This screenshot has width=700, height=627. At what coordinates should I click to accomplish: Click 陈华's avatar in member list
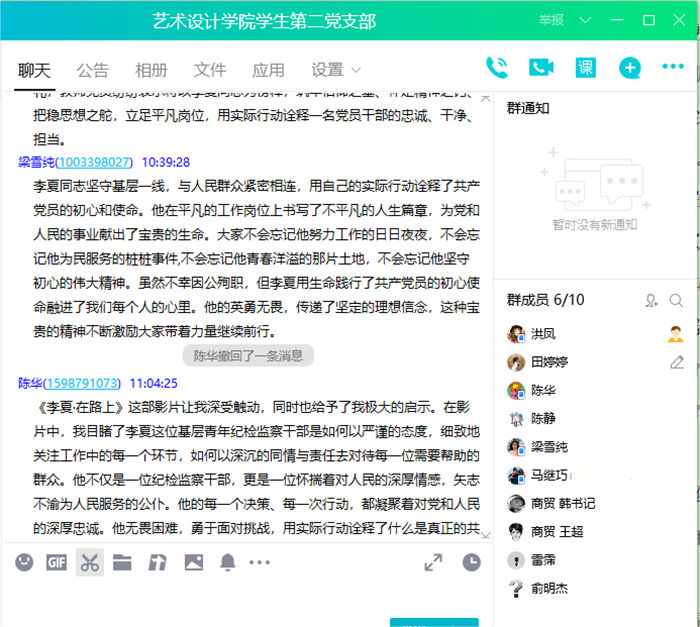click(x=516, y=390)
